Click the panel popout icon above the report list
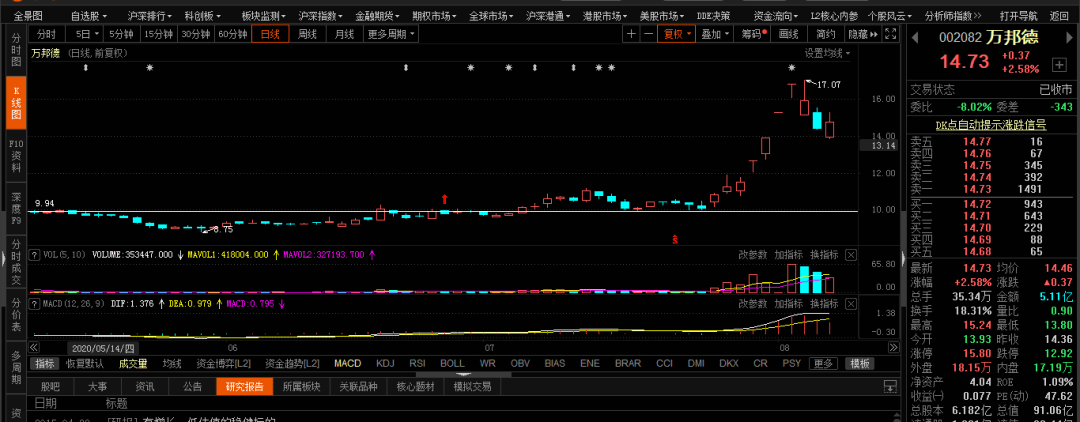The image size is (1080, 422). point(889,386)
